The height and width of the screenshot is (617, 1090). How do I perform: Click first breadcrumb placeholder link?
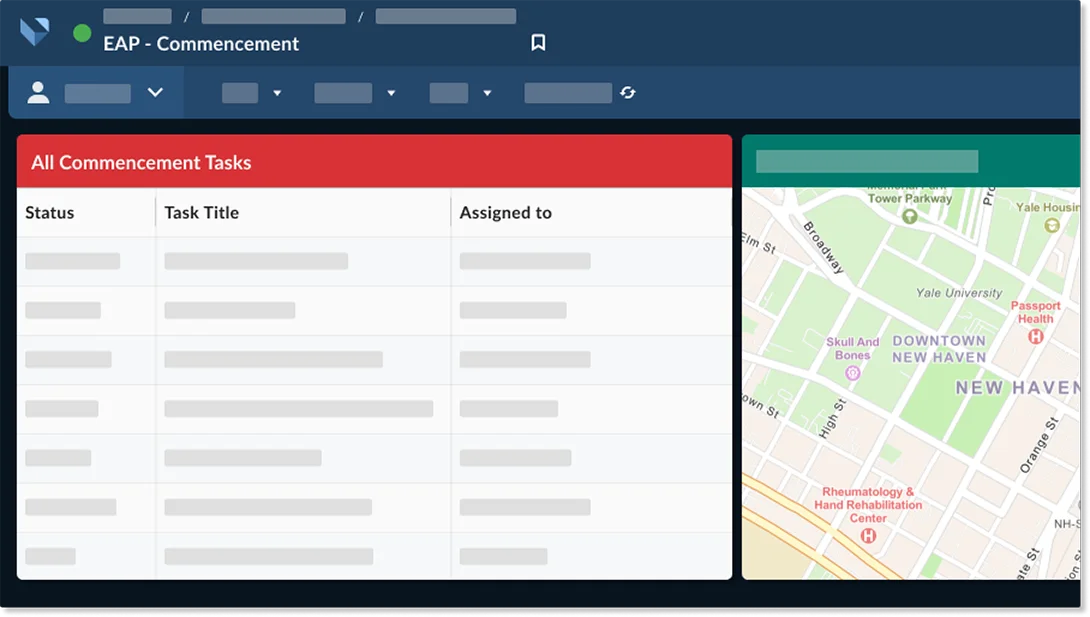138,16
